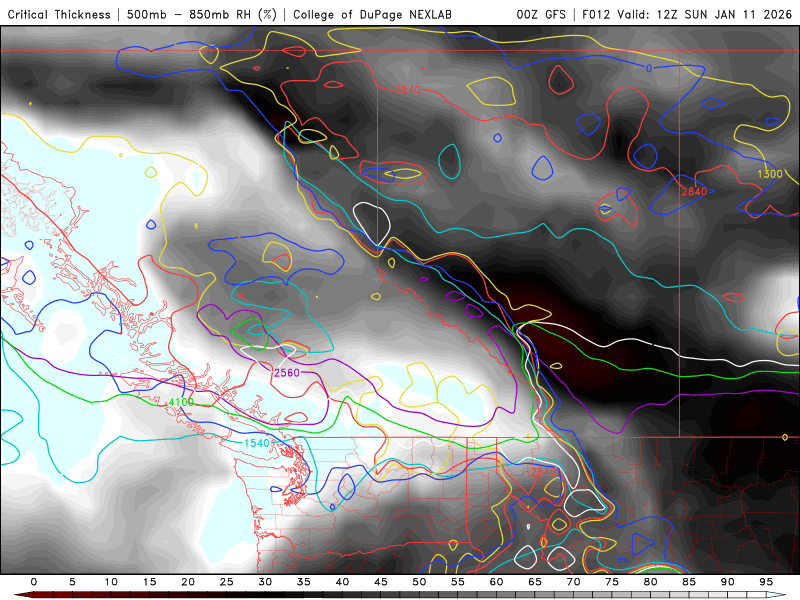Click the "70" tick on the color scale
This screenshot has height=600, width=800.
click(x=573, y=582)
